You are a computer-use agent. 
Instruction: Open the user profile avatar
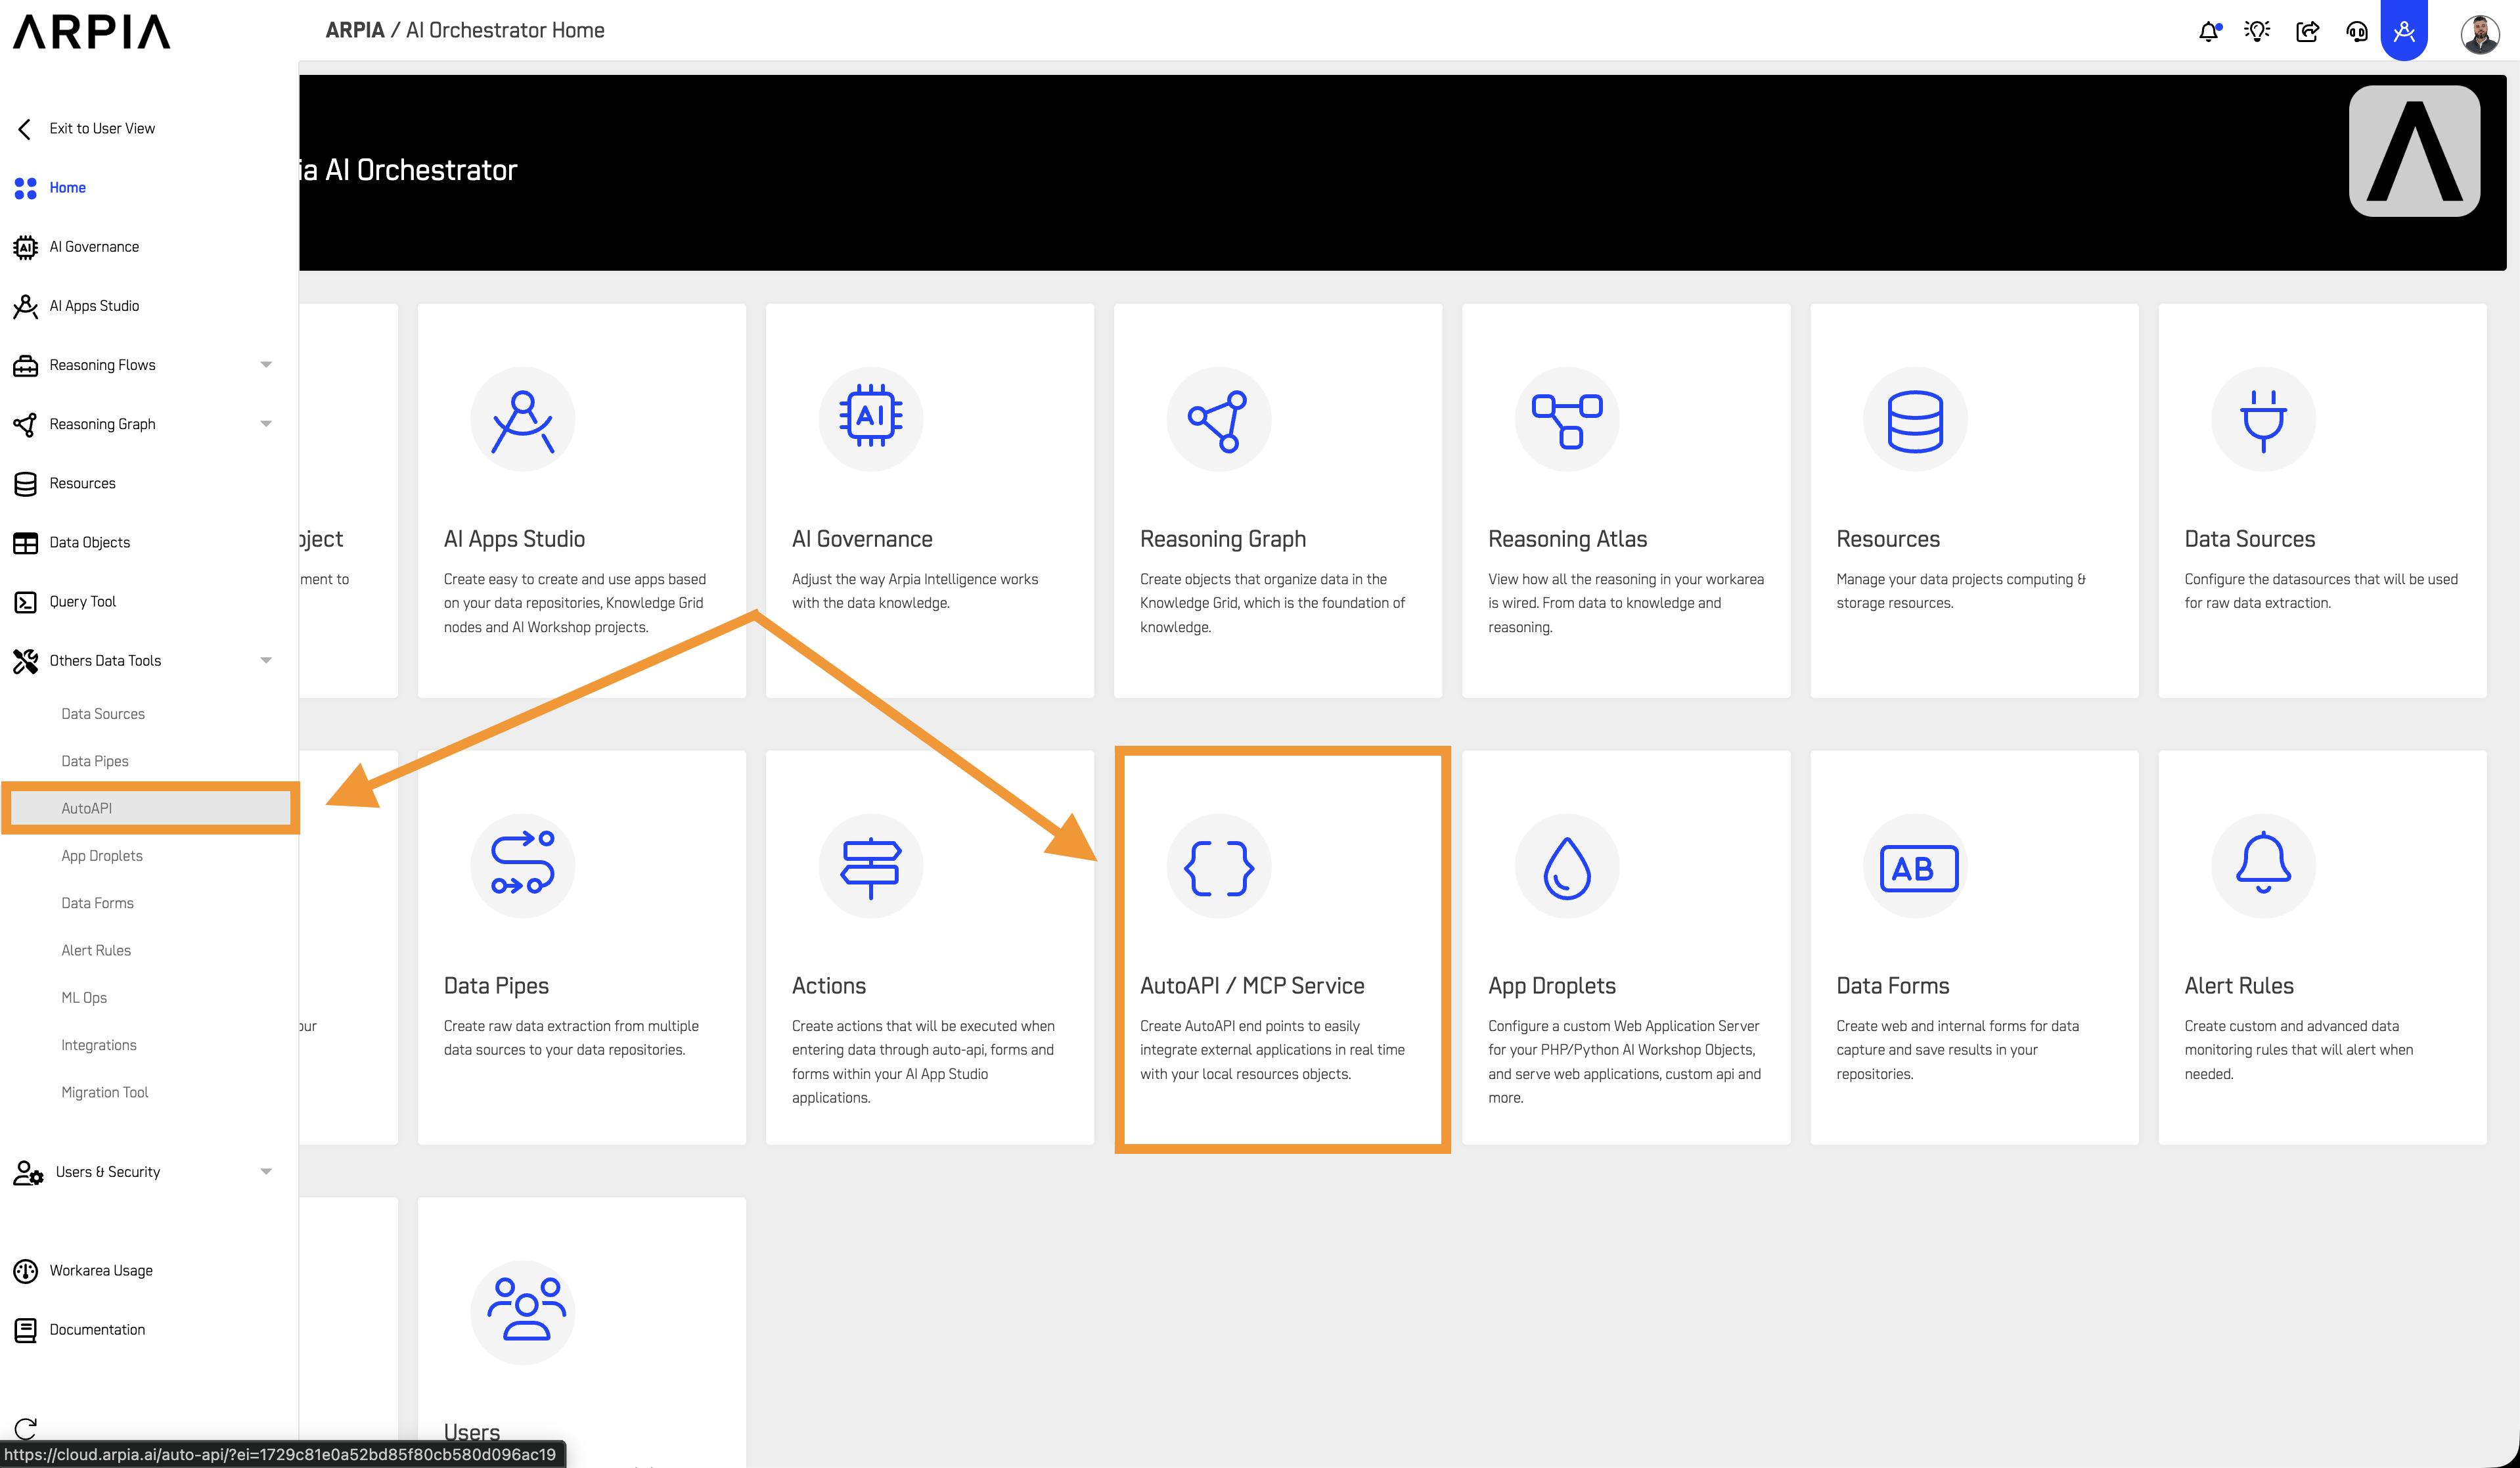(x=2479, y=34)
